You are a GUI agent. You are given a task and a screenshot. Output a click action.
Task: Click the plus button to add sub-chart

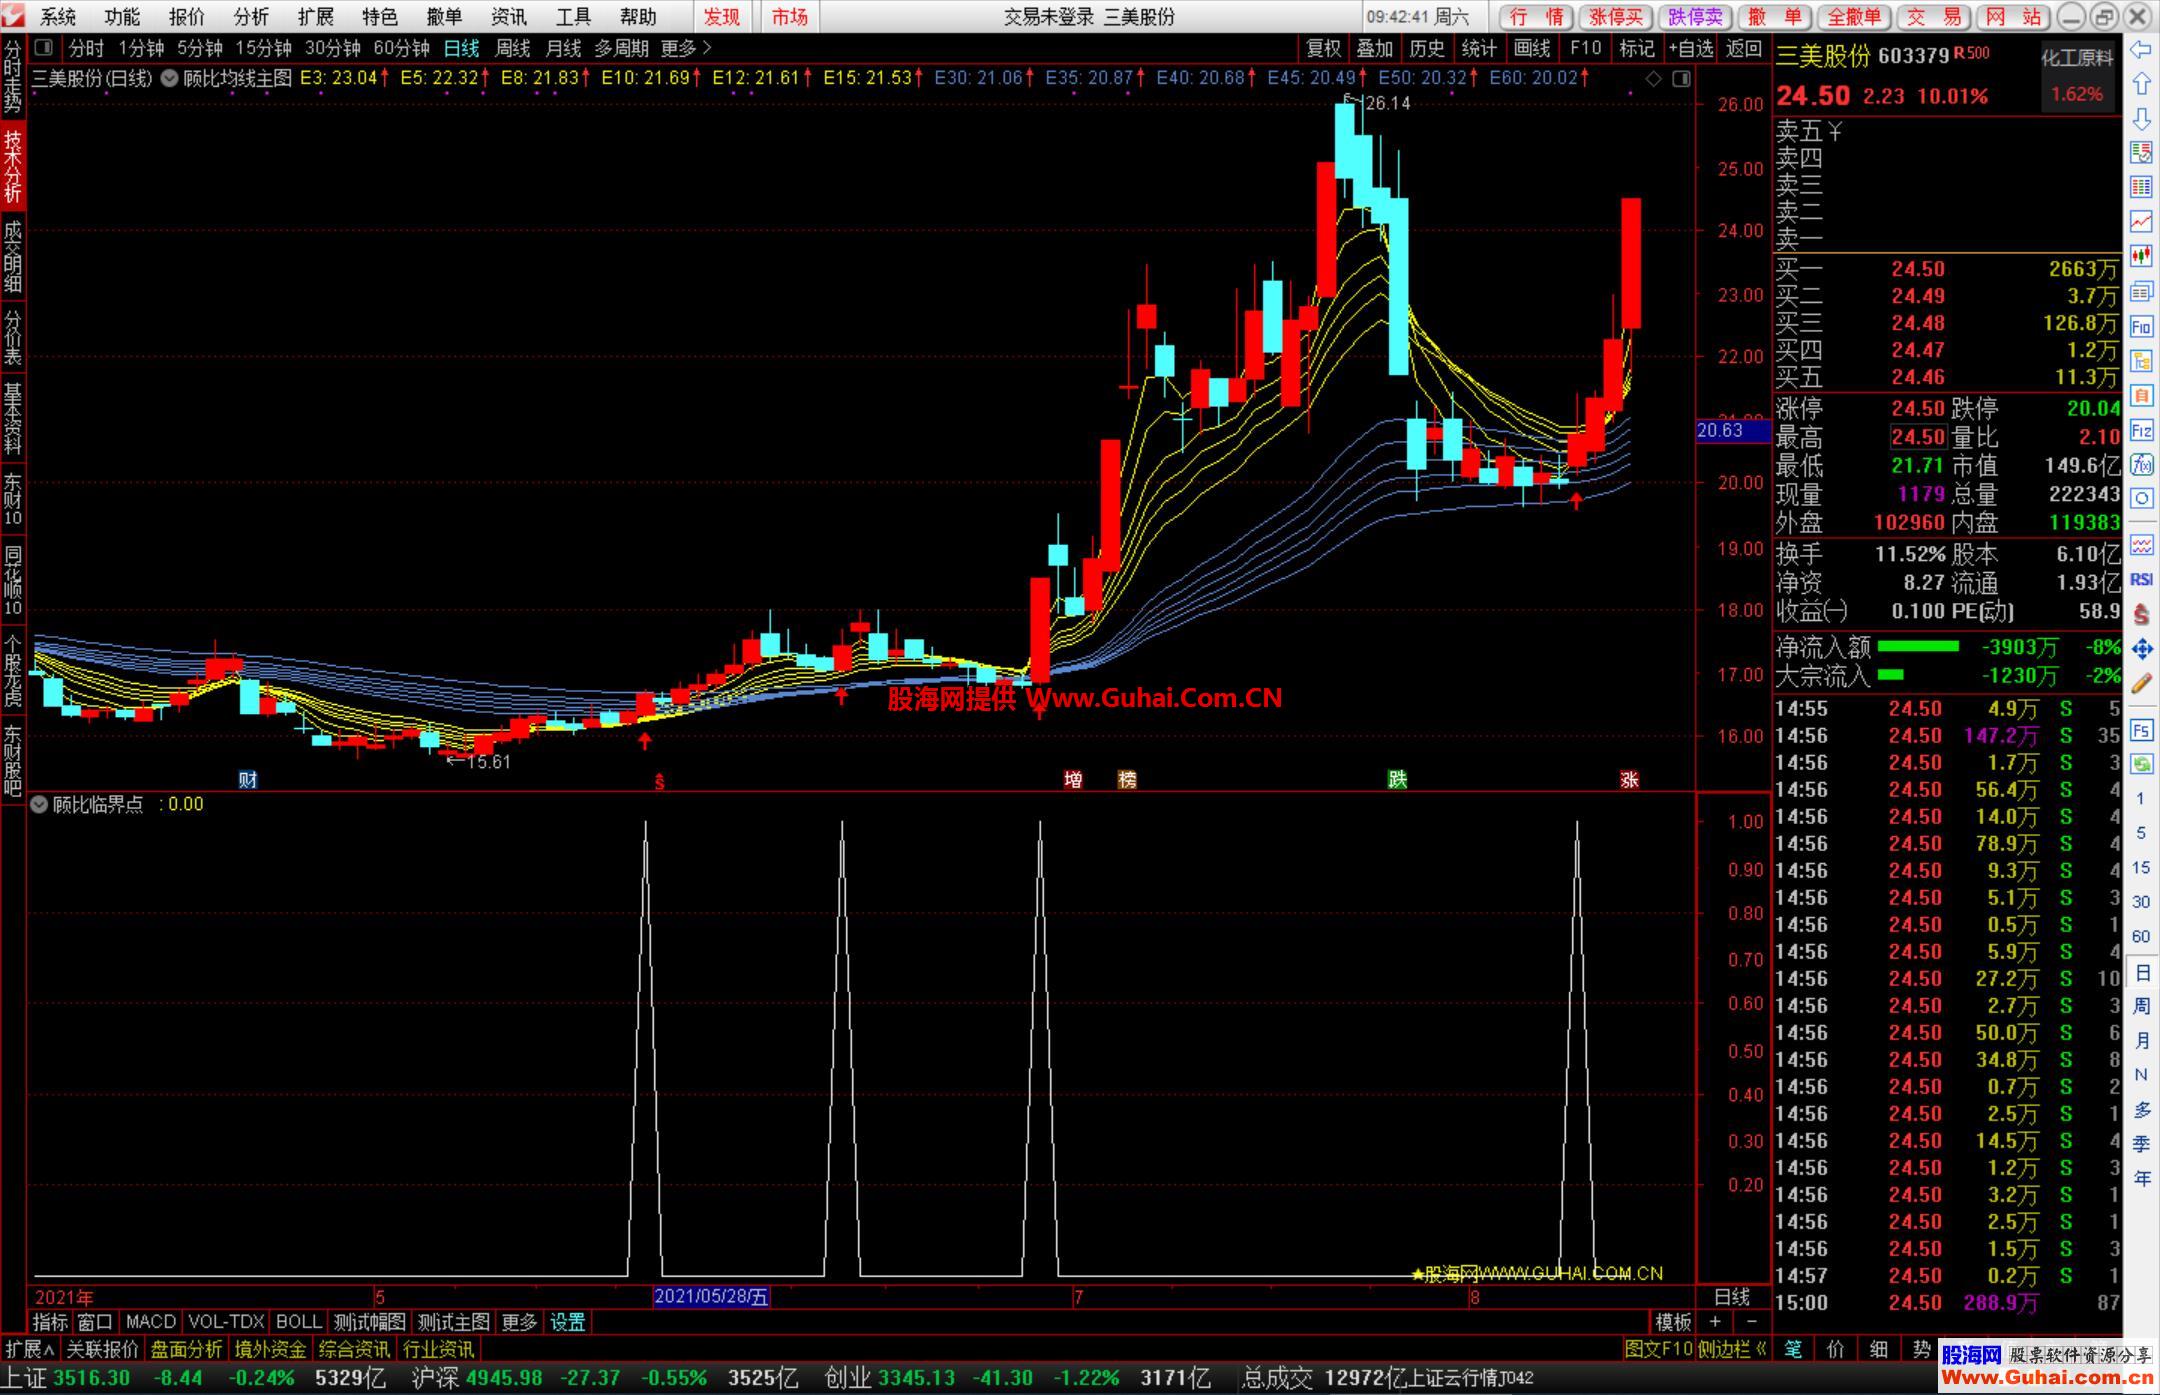tap(1715, 1322)
